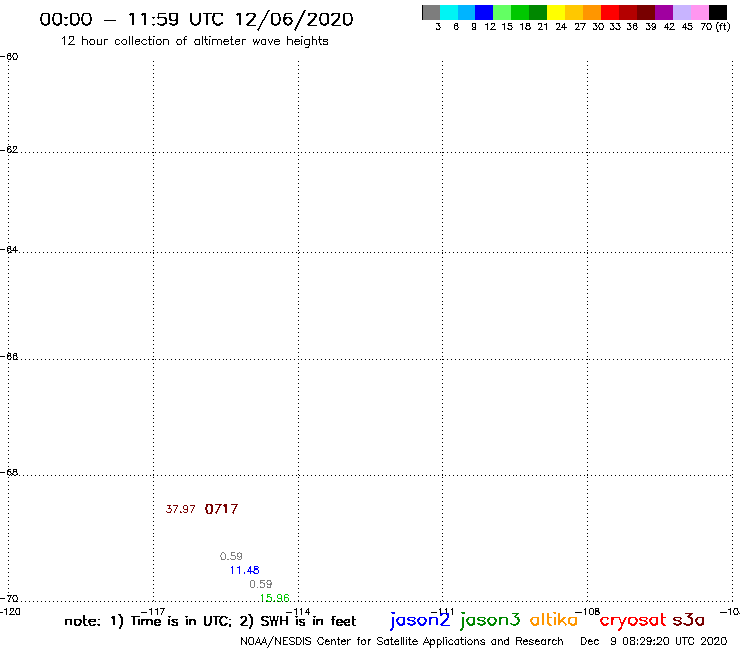
Task: Click the legend scale number 33
Action: pyautogui.click(x=615, y=27)
